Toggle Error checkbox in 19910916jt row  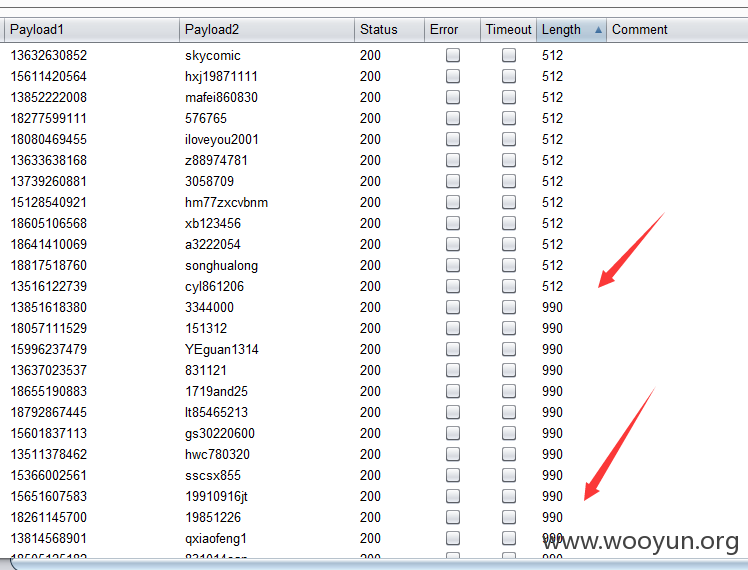pyautogui.click(x=453, y=496)
